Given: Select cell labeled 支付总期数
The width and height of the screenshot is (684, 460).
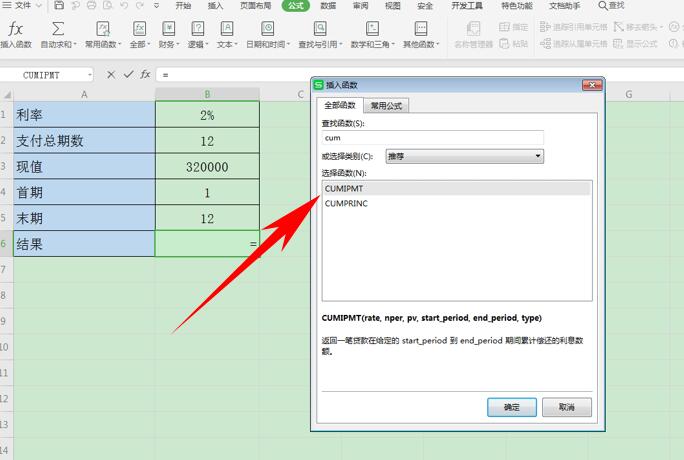Looking at the screenshot, I should (84, 140).
